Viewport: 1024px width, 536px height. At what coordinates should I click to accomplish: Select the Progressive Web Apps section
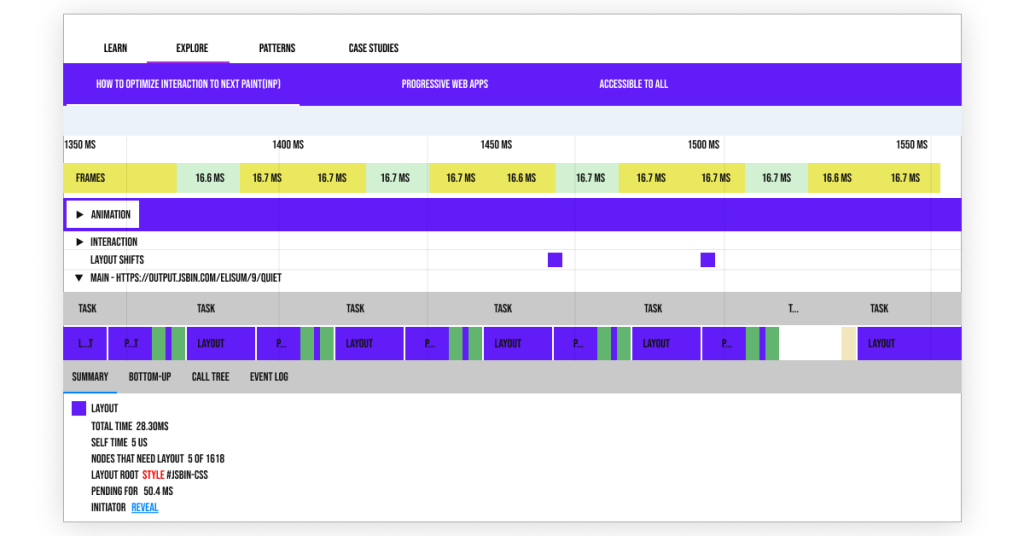[445, 84]
